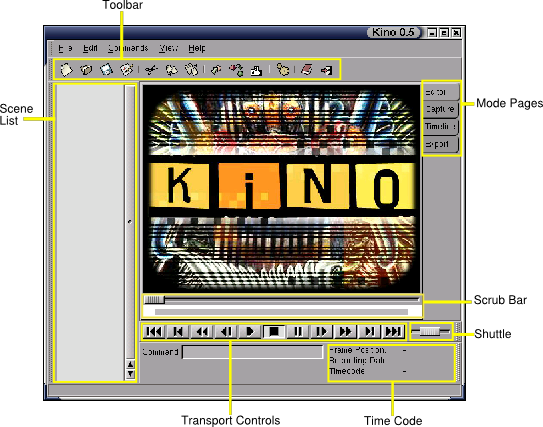The width and height of the screenshot is (543, 427).
Task: Step forward one frame button
Action: point(322,332)
